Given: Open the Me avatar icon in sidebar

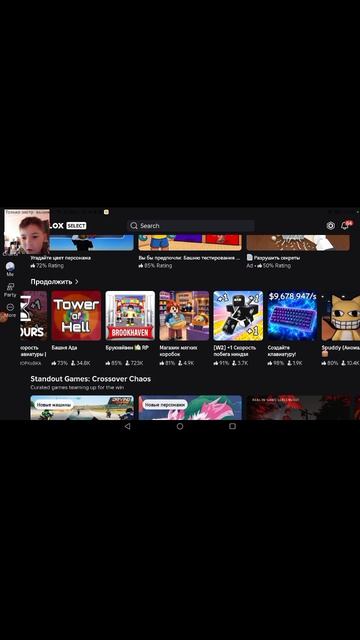Looking at the screenshot, I should (10, 267).
